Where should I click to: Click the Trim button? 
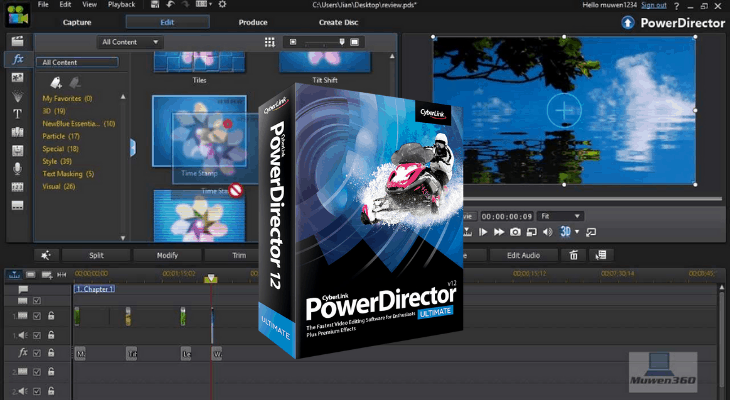tap(239, 255)
